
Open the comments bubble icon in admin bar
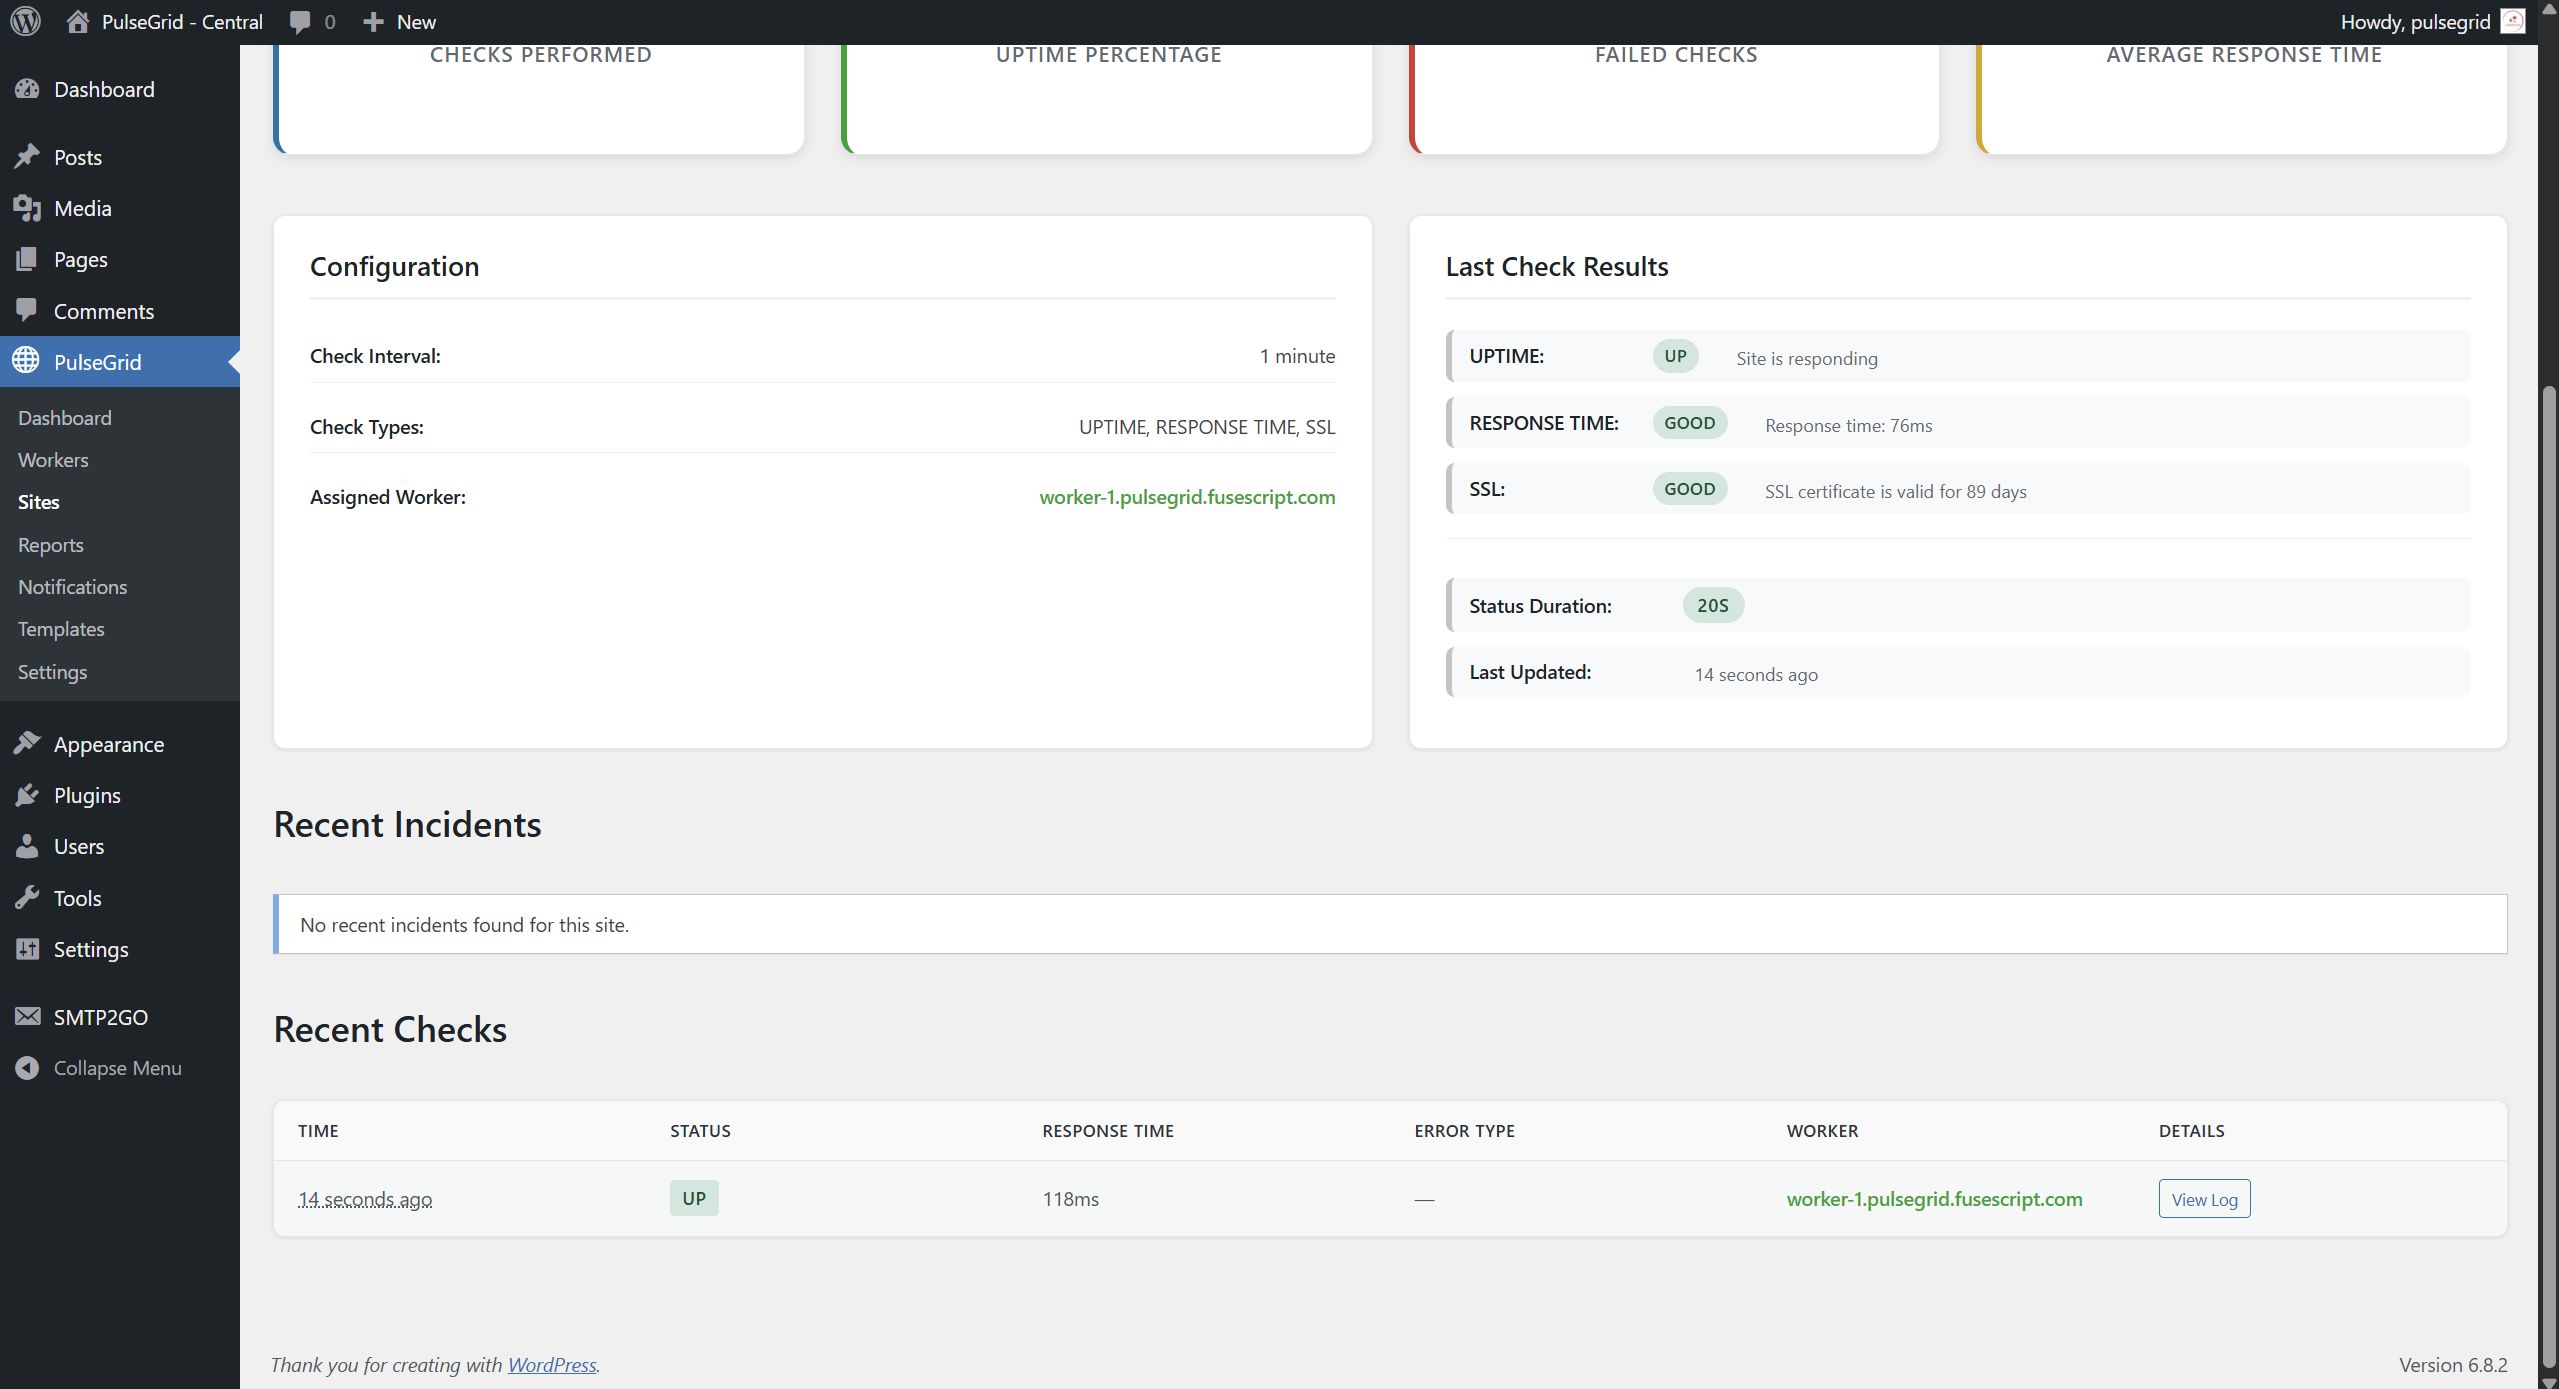click(299, 21)
